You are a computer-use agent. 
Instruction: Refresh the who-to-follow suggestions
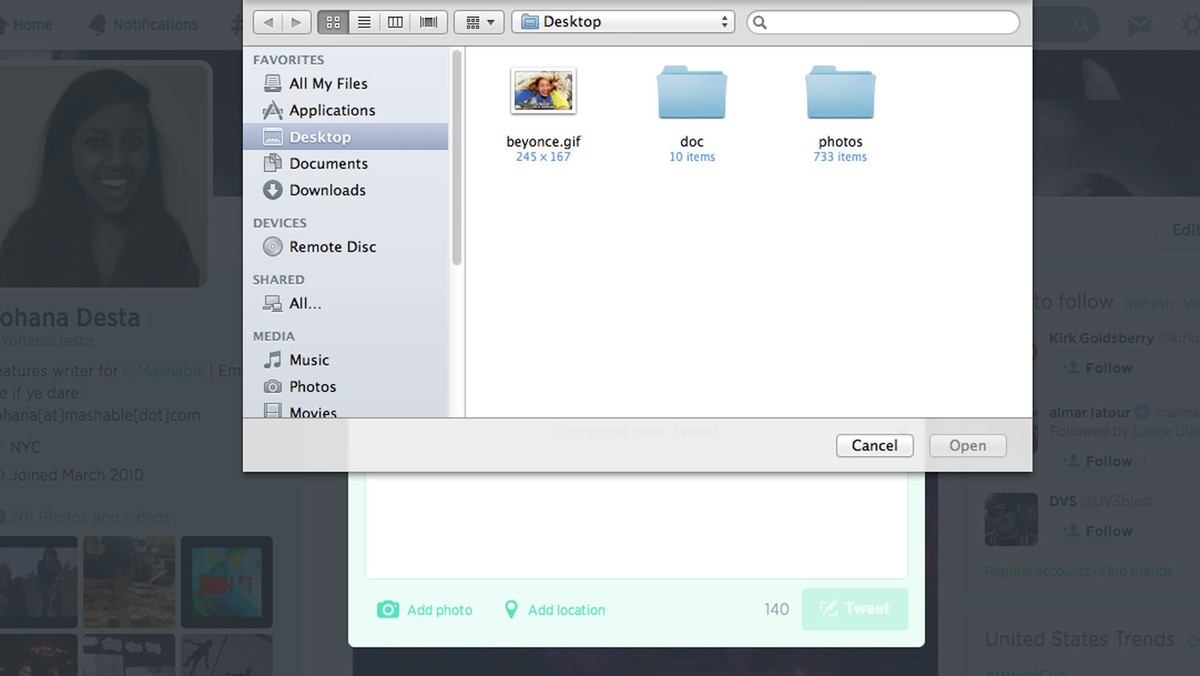coord(1148,303)
